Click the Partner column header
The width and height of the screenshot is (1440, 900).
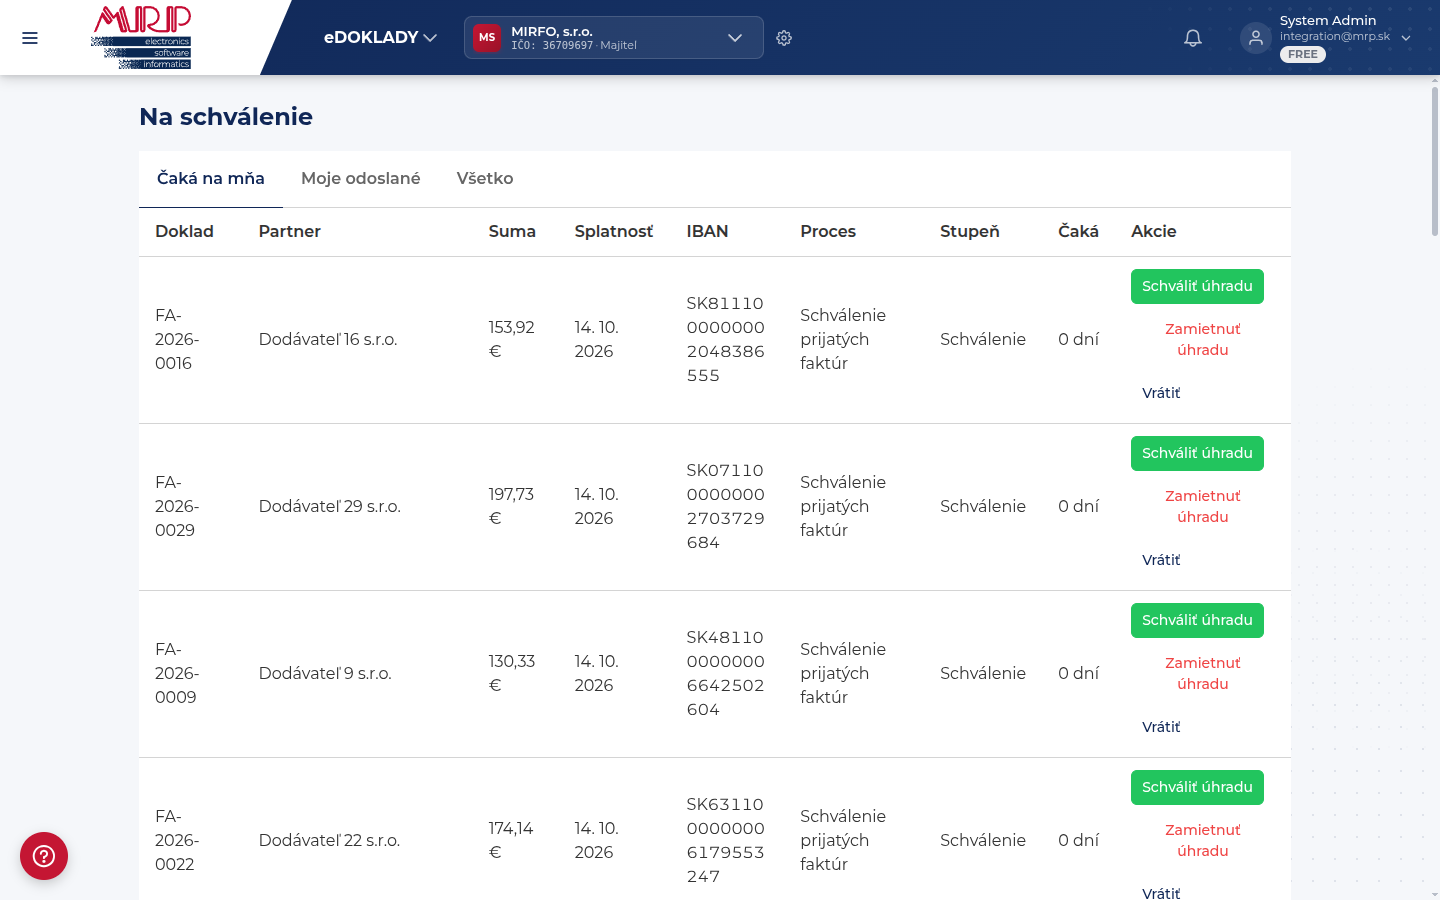(290, 232)
